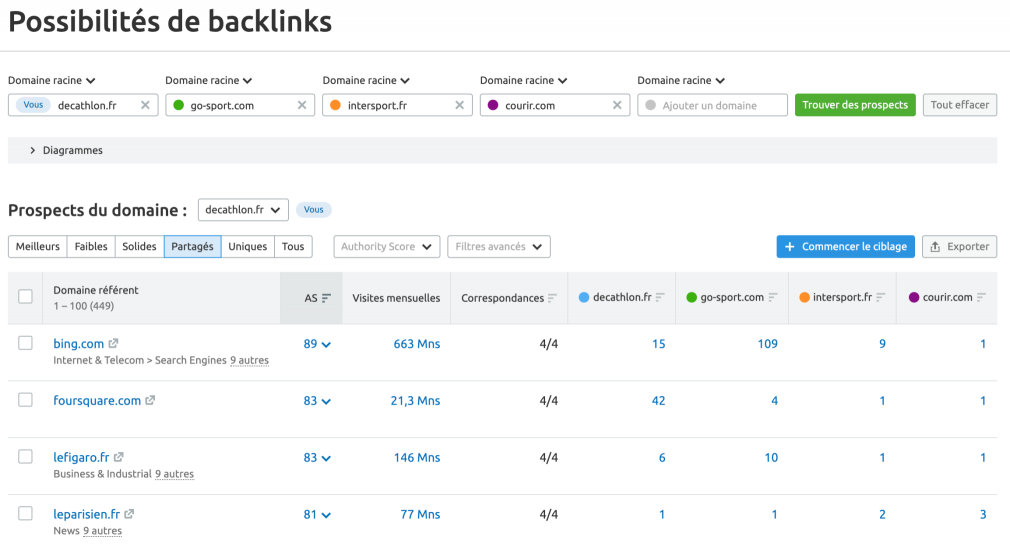The height and width of the screenshot is (547, 1010).
Task: Open Domaine racine dropdown above Ajouter un domaine
Action: (681, 81)
